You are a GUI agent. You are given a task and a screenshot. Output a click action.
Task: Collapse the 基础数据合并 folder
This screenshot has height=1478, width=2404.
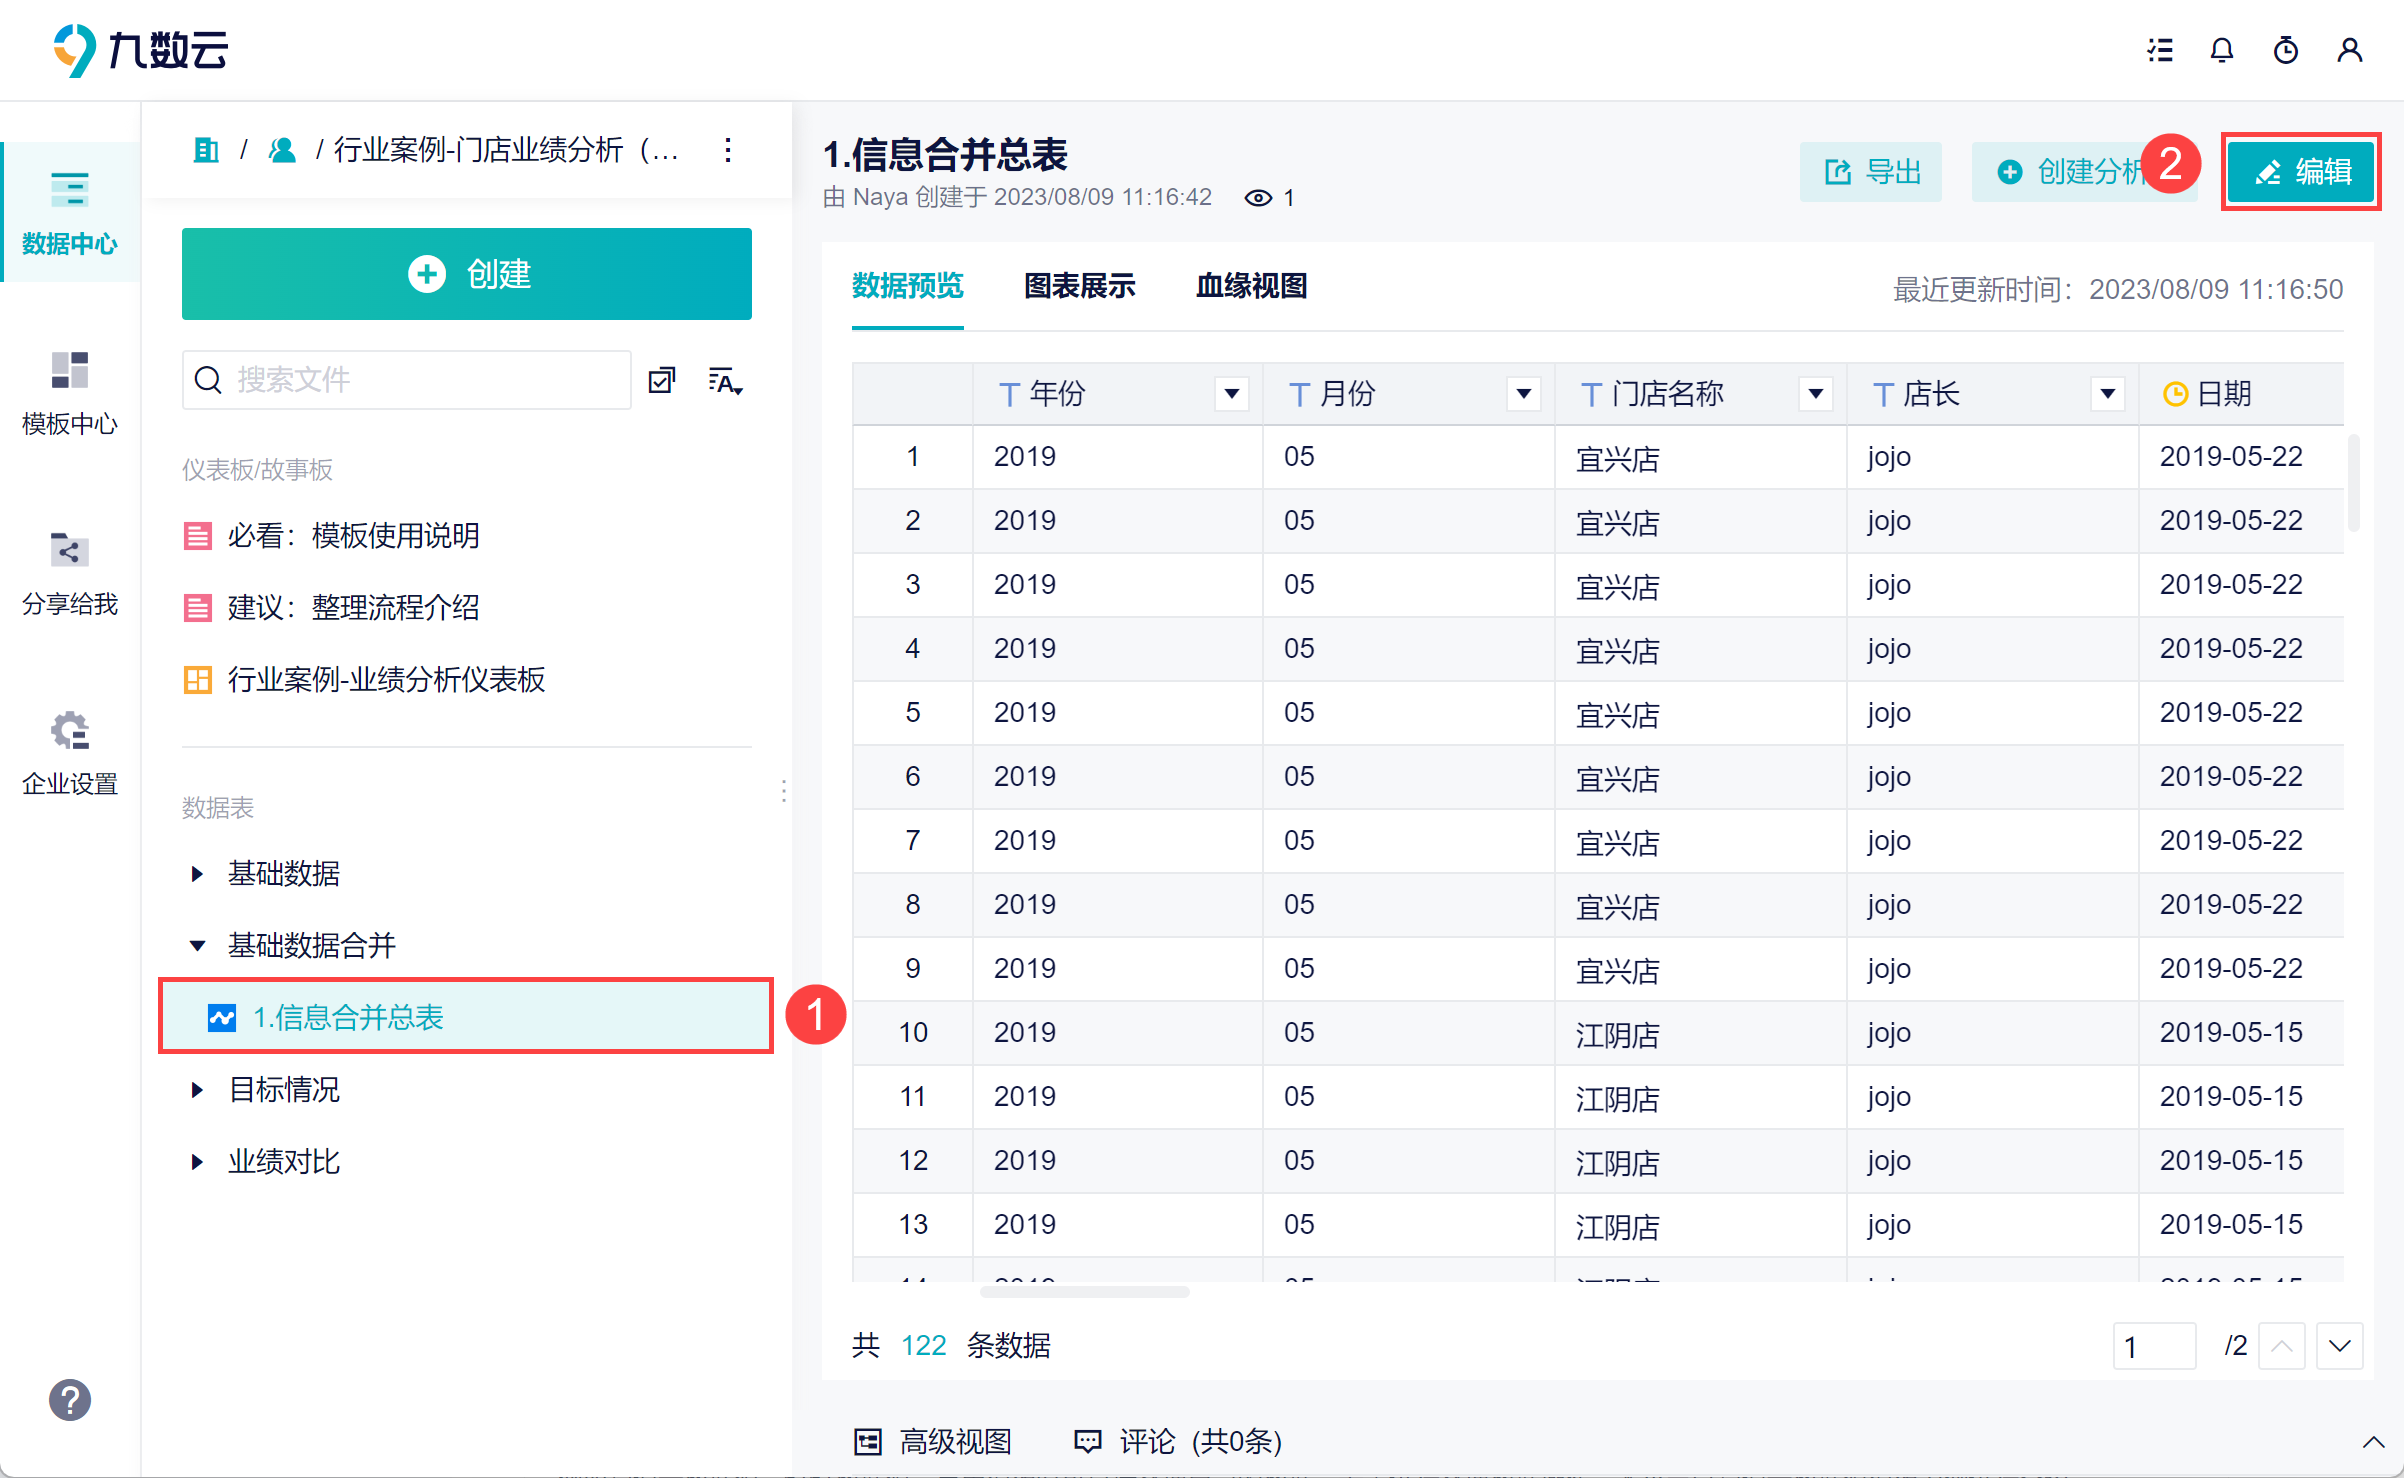197,946
